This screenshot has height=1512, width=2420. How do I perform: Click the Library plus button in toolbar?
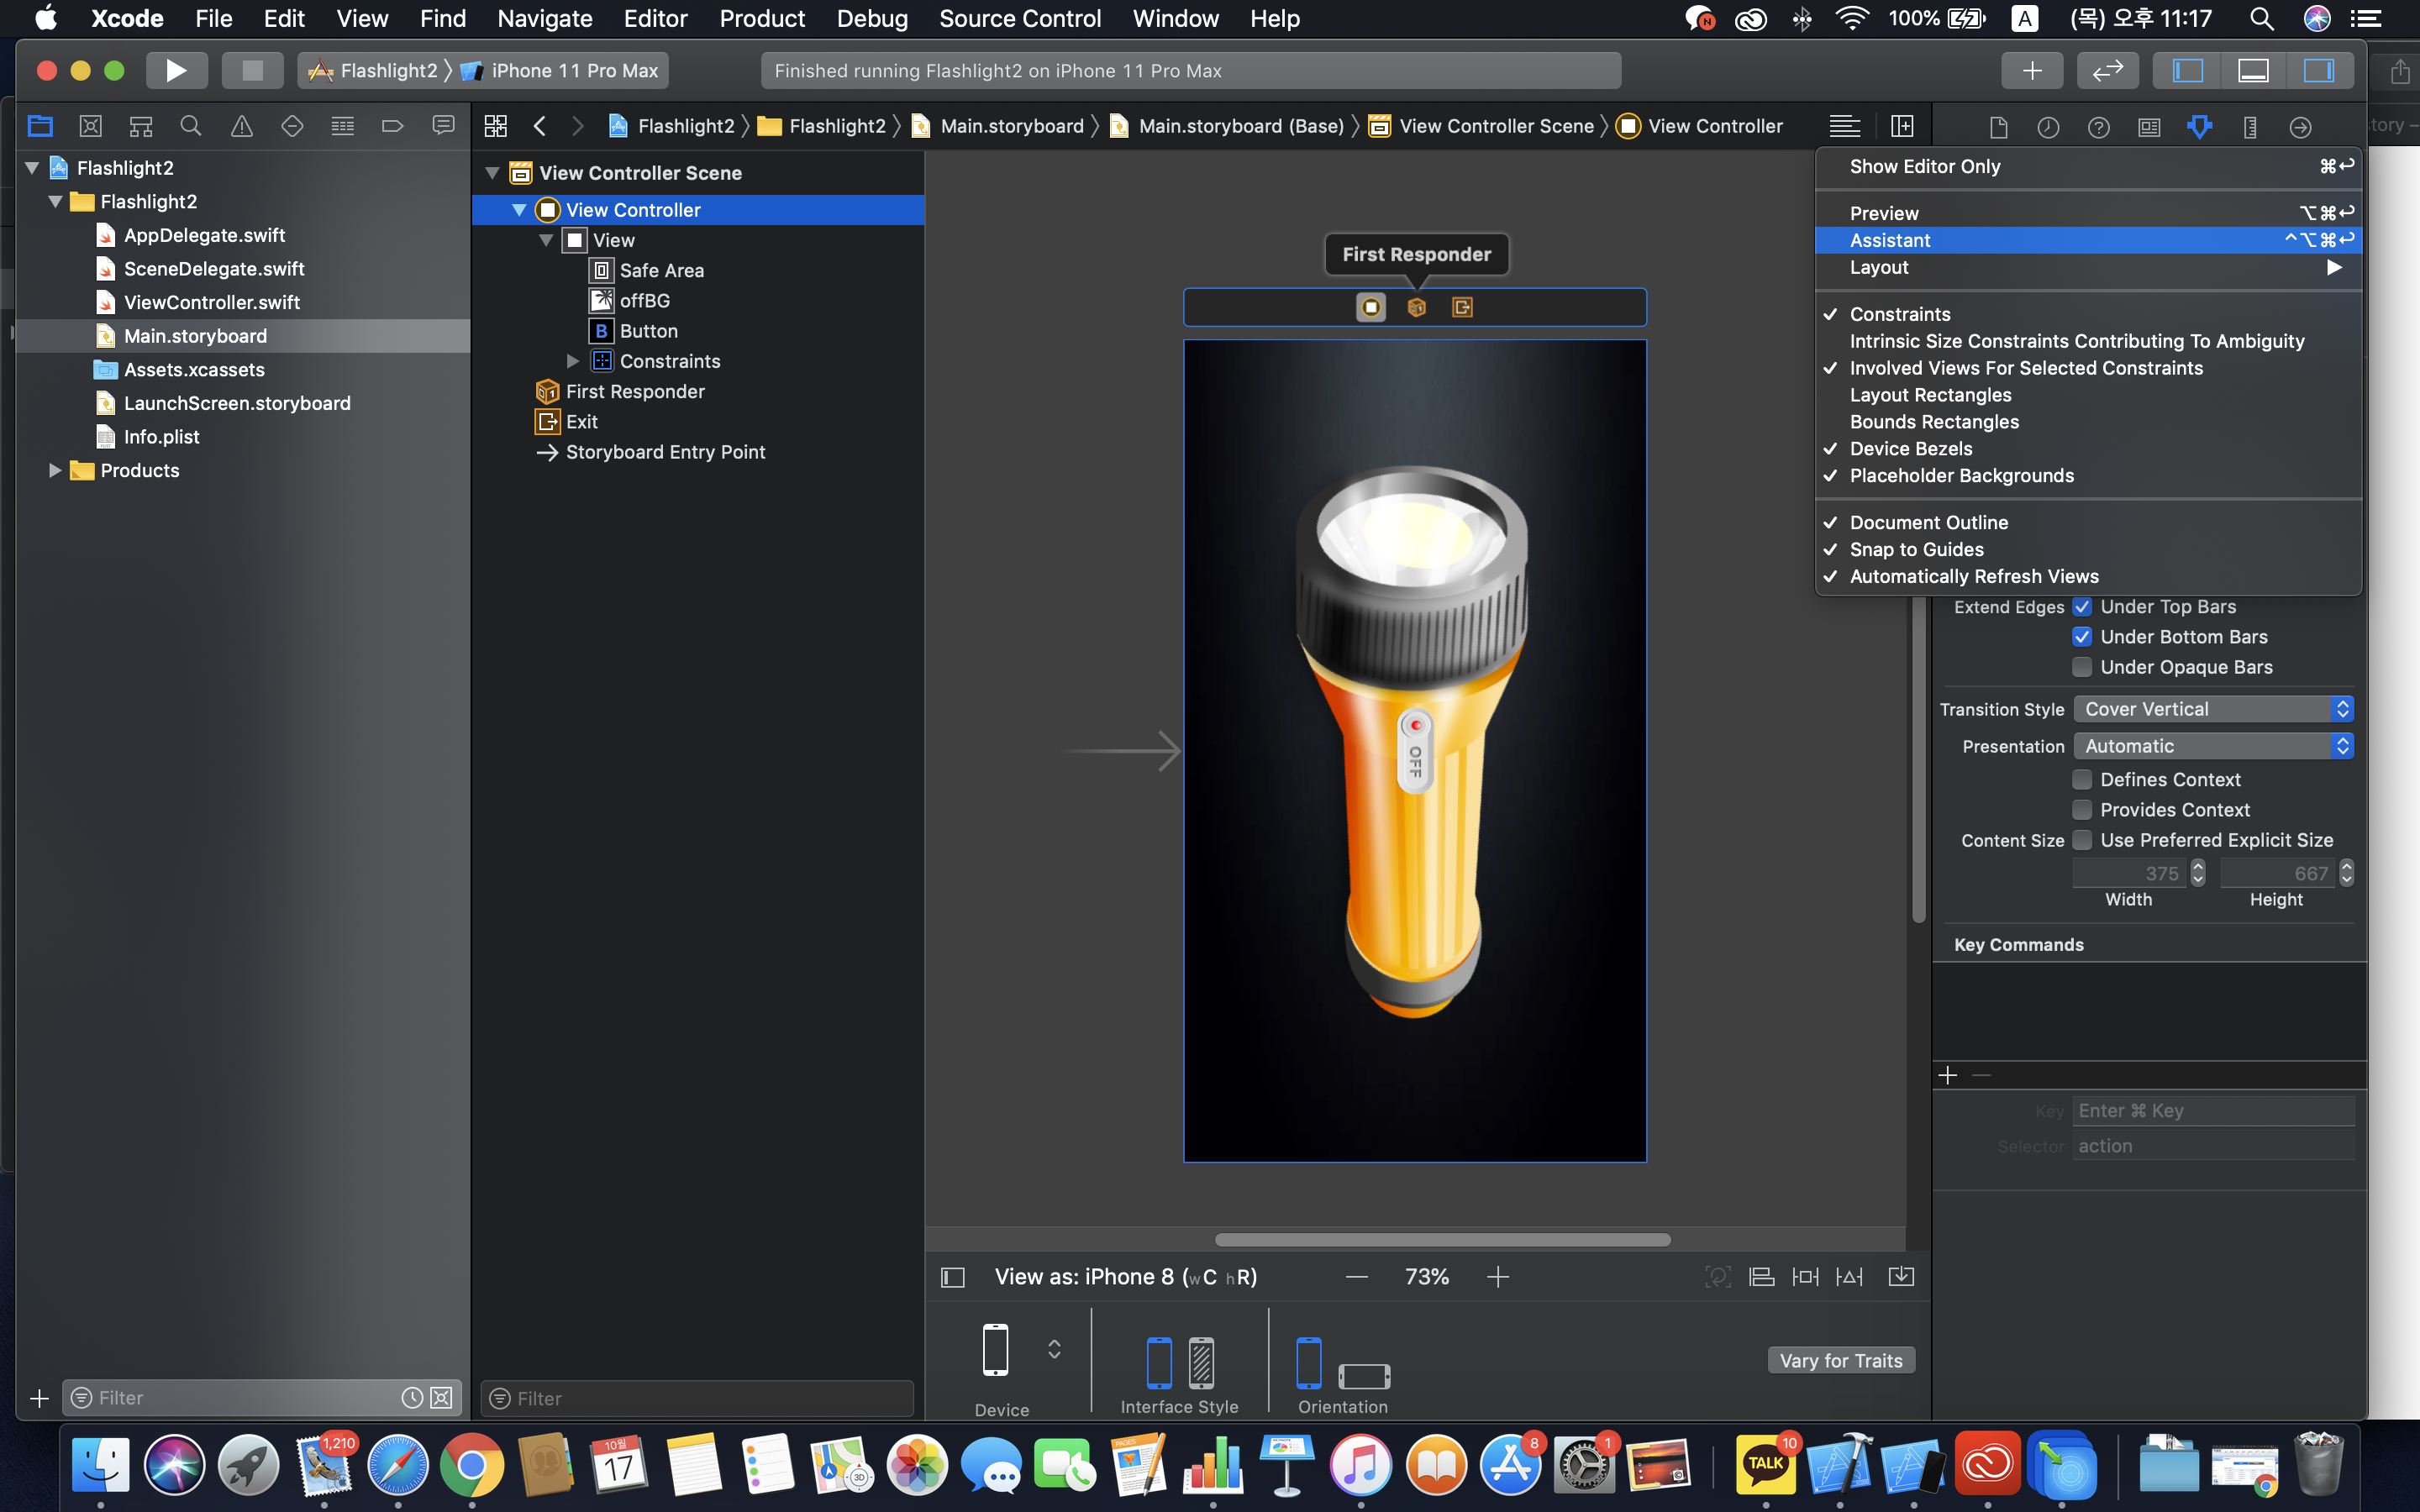click(x=2031, y=70)
